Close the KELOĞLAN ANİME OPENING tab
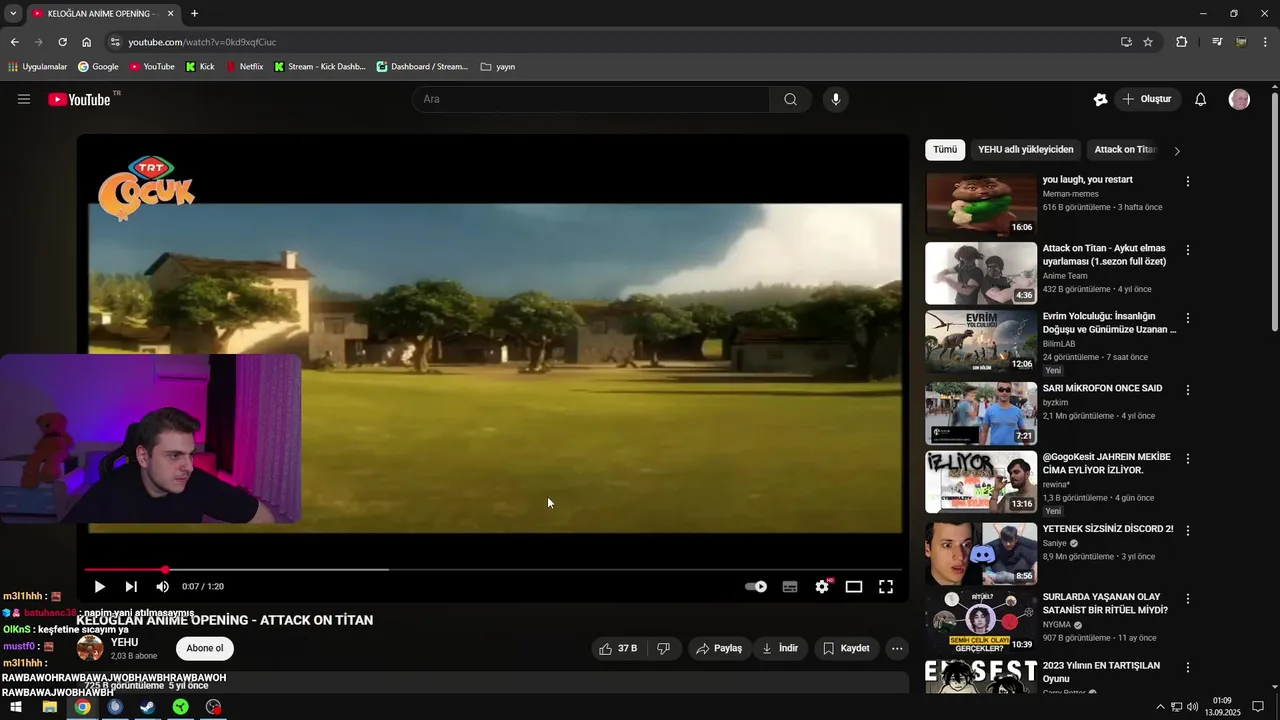 [x=170, y=14]
